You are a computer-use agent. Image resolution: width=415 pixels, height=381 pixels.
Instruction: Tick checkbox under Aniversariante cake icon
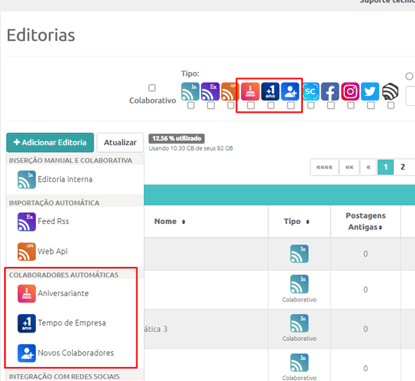pyautogui.click(x=251, y=105)
